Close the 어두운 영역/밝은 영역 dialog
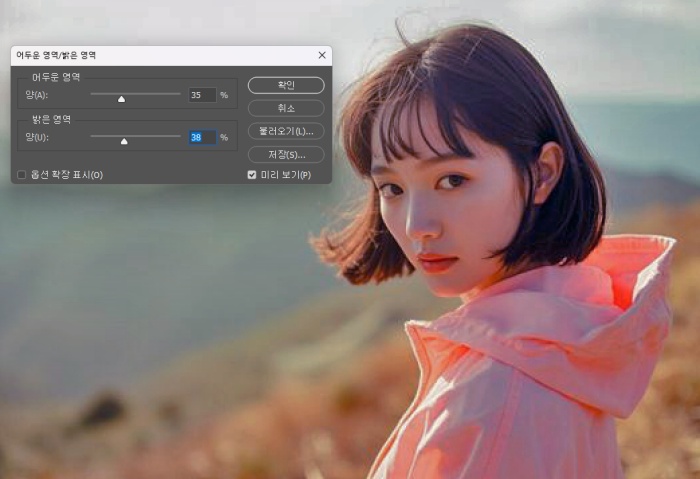The image size is (700, 479). pyautogui.click(x=322, y=55)
